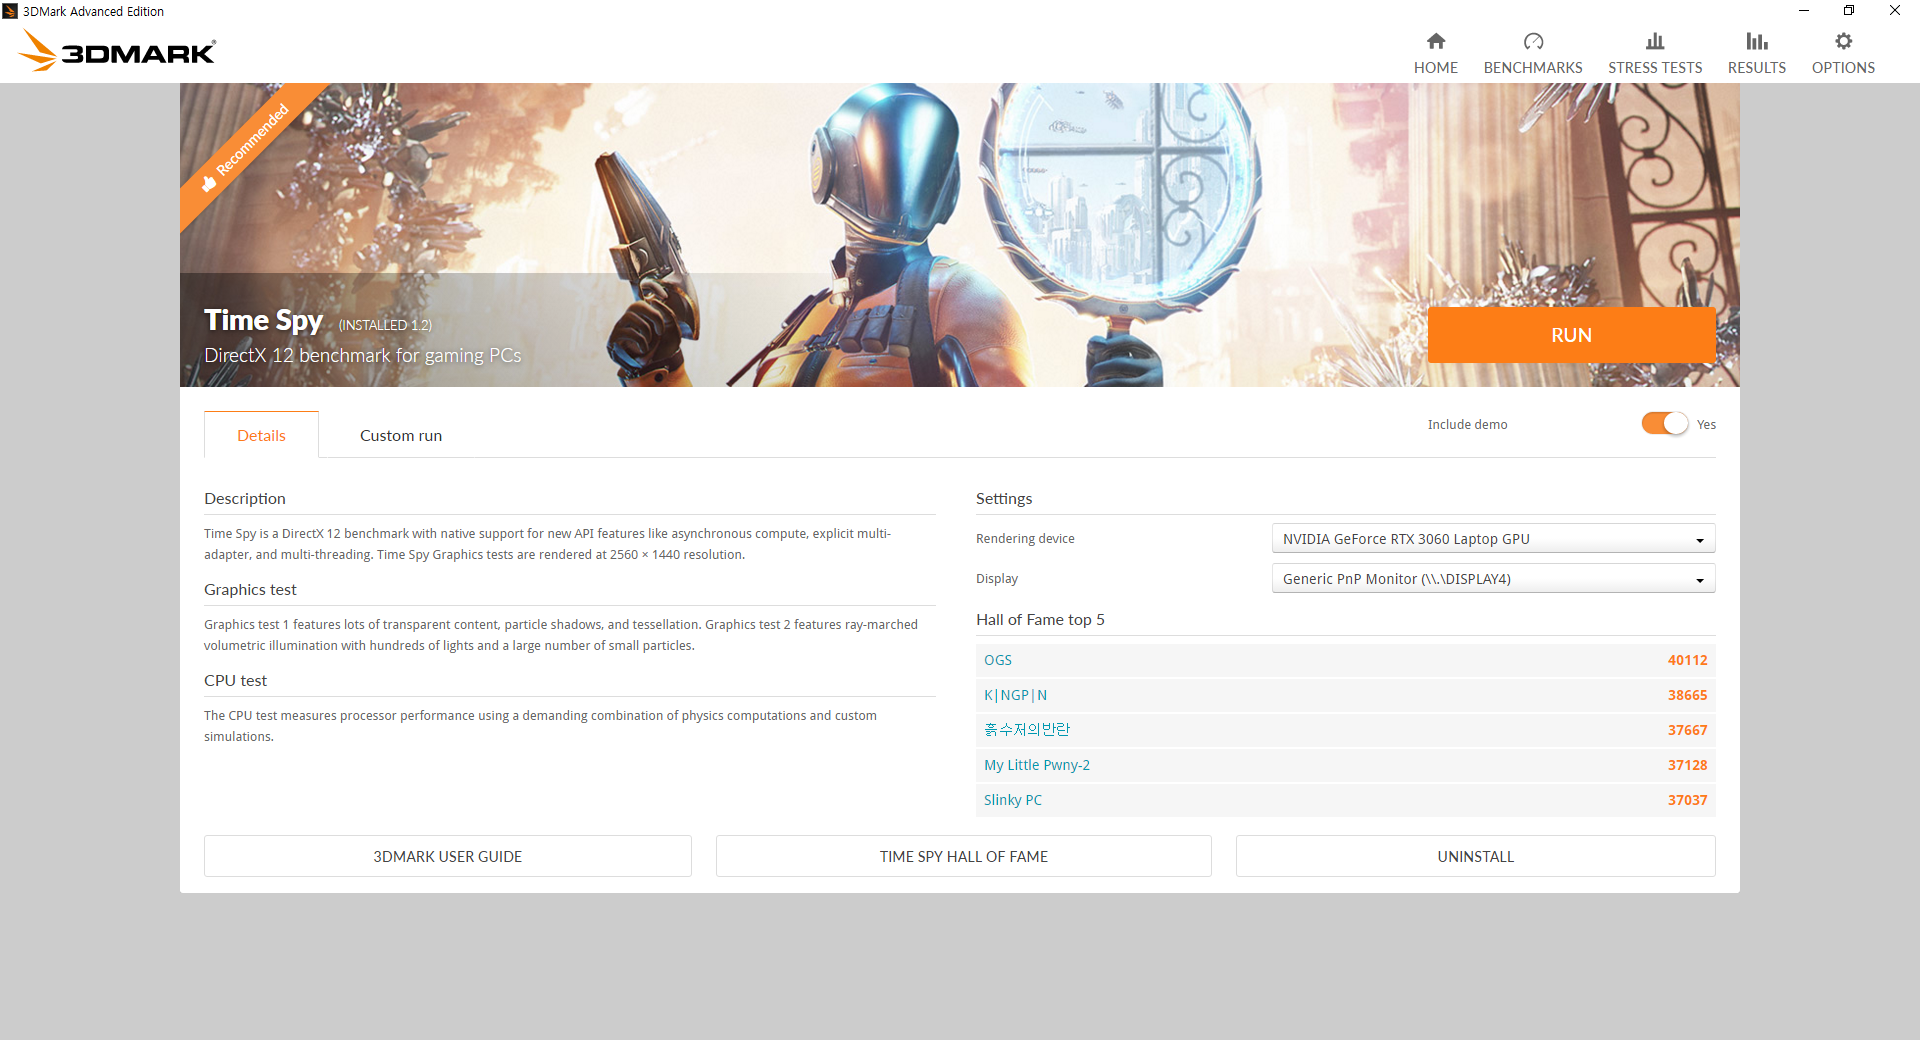
Task: Open Results via the bars icon
Action: tap(1757, 41)
